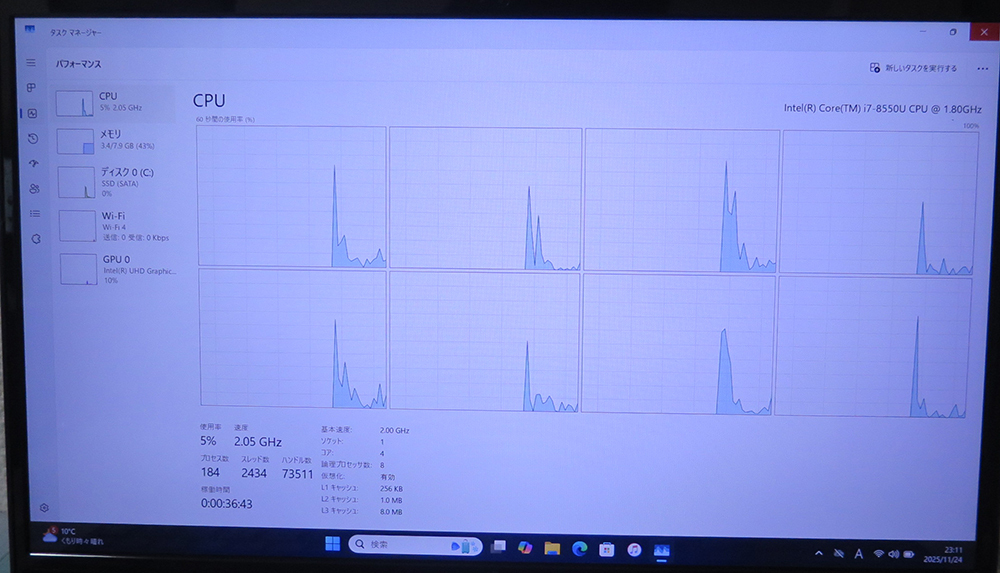Select the Performance page icon in sidebar
This screenshot has height=573, width=1000.
pyautogui.click(x=33, y=113)
